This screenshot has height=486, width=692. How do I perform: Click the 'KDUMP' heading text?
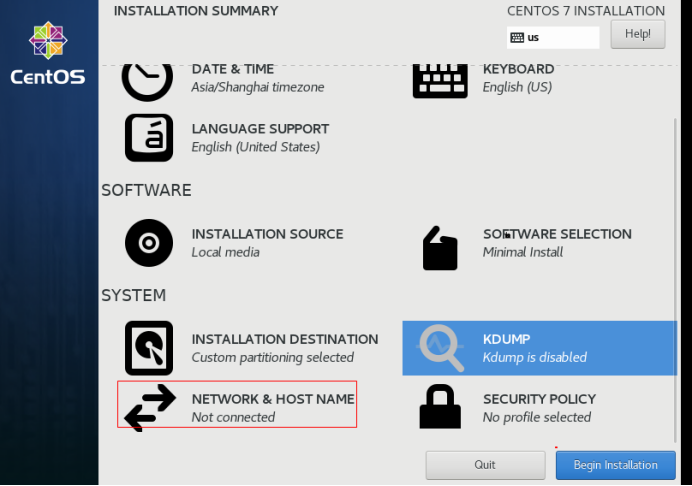click(507, 339)
